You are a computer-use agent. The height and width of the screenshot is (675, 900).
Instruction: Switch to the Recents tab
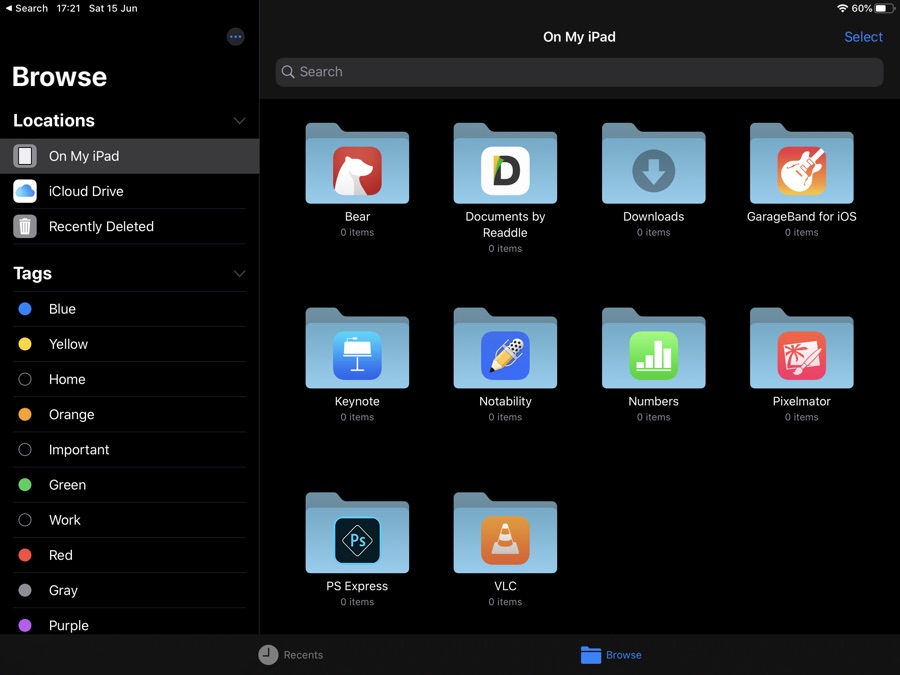(x=291, y=655)
